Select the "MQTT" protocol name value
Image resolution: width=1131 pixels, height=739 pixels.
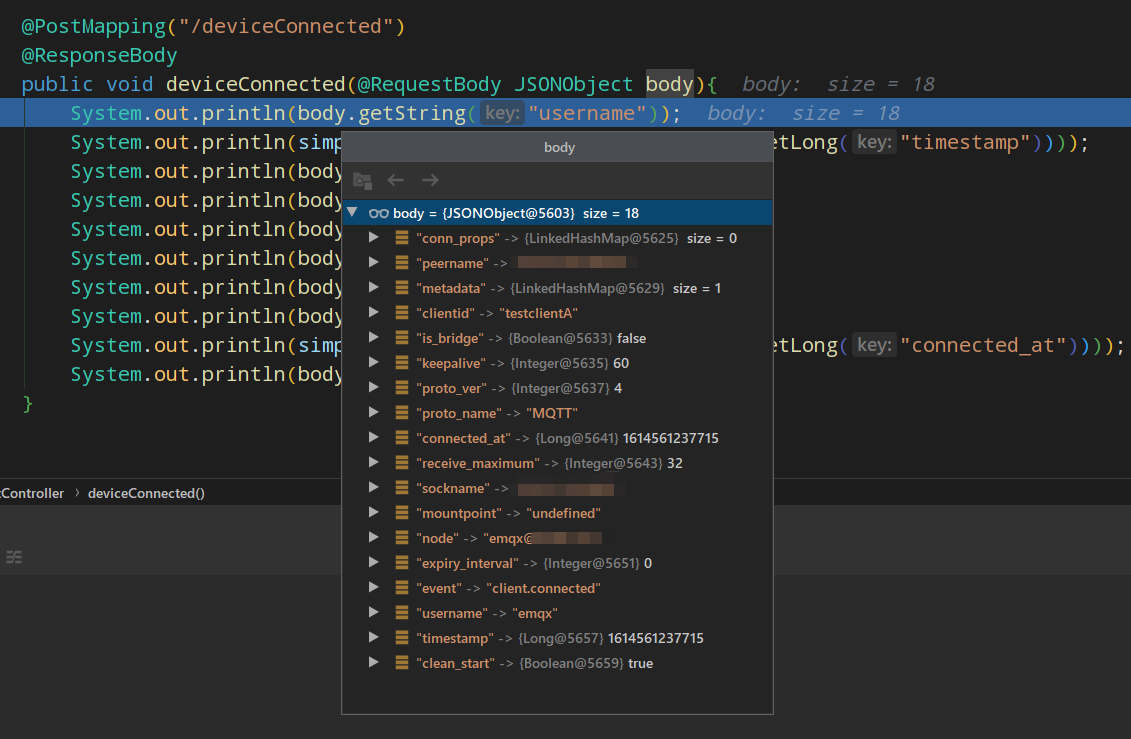[552, 413]
